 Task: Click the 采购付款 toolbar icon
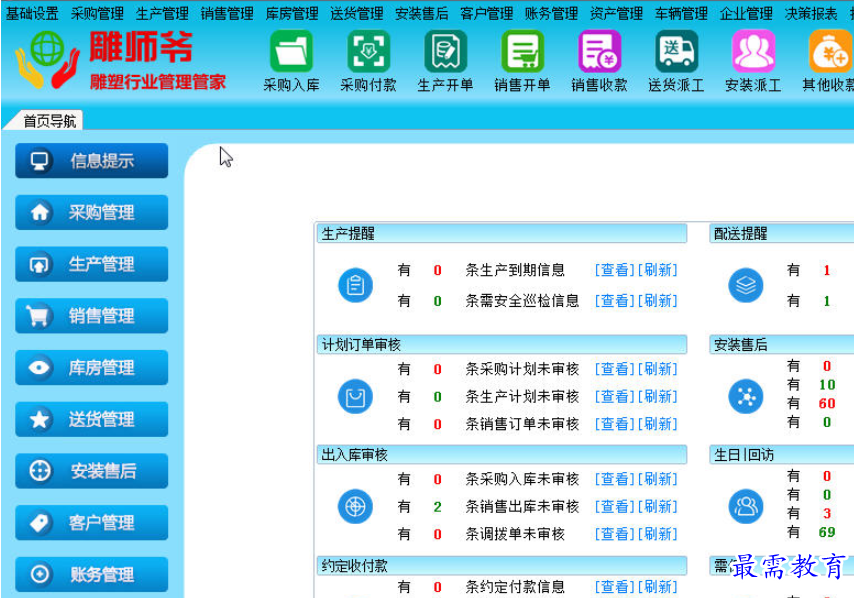pyautogui.click(x=368, y=52)
